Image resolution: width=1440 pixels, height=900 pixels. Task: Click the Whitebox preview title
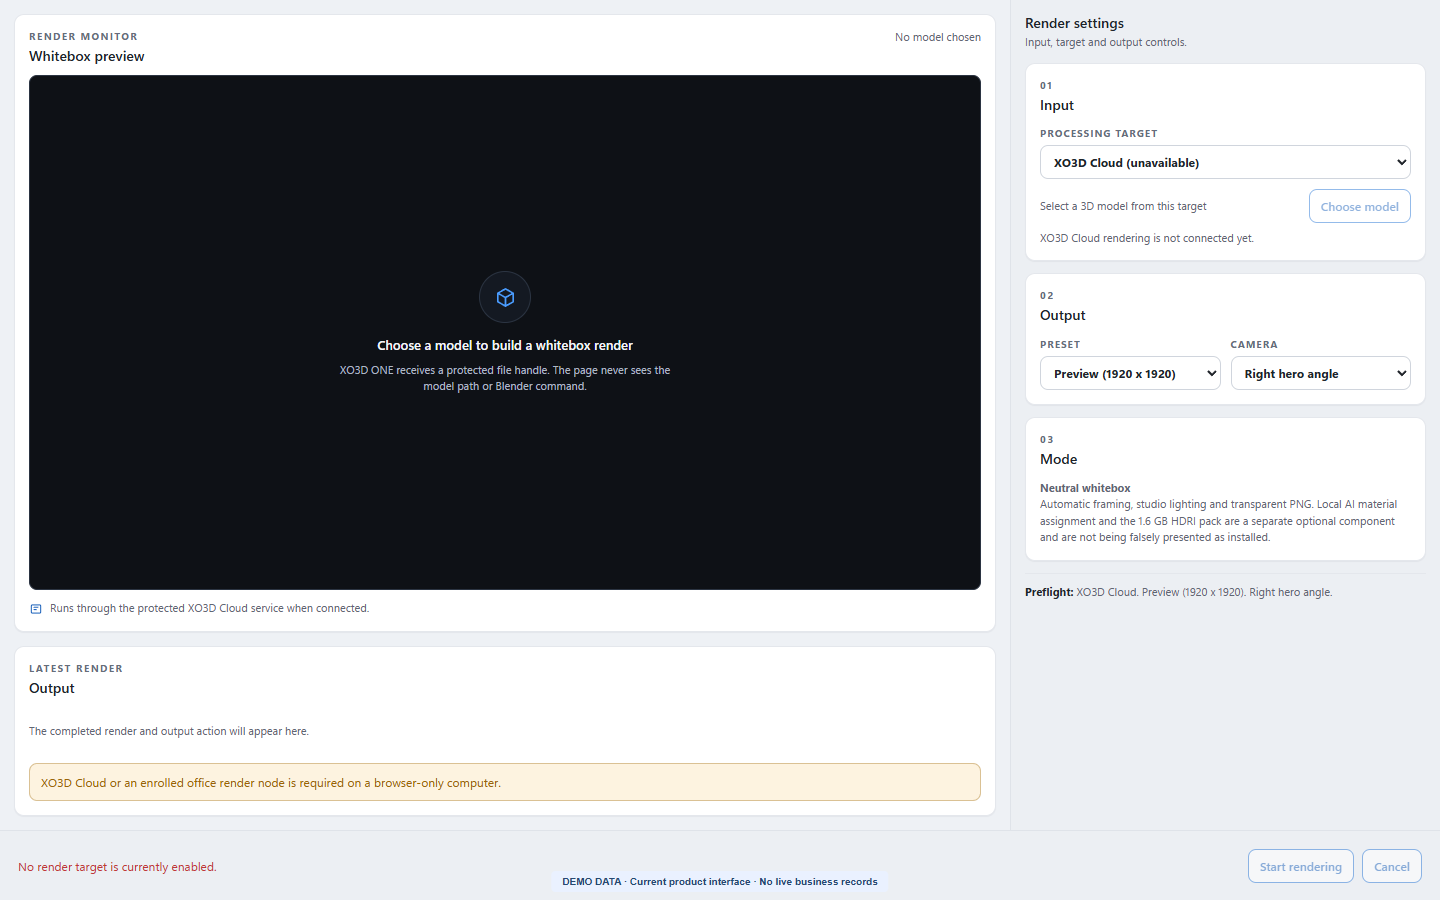87,56
